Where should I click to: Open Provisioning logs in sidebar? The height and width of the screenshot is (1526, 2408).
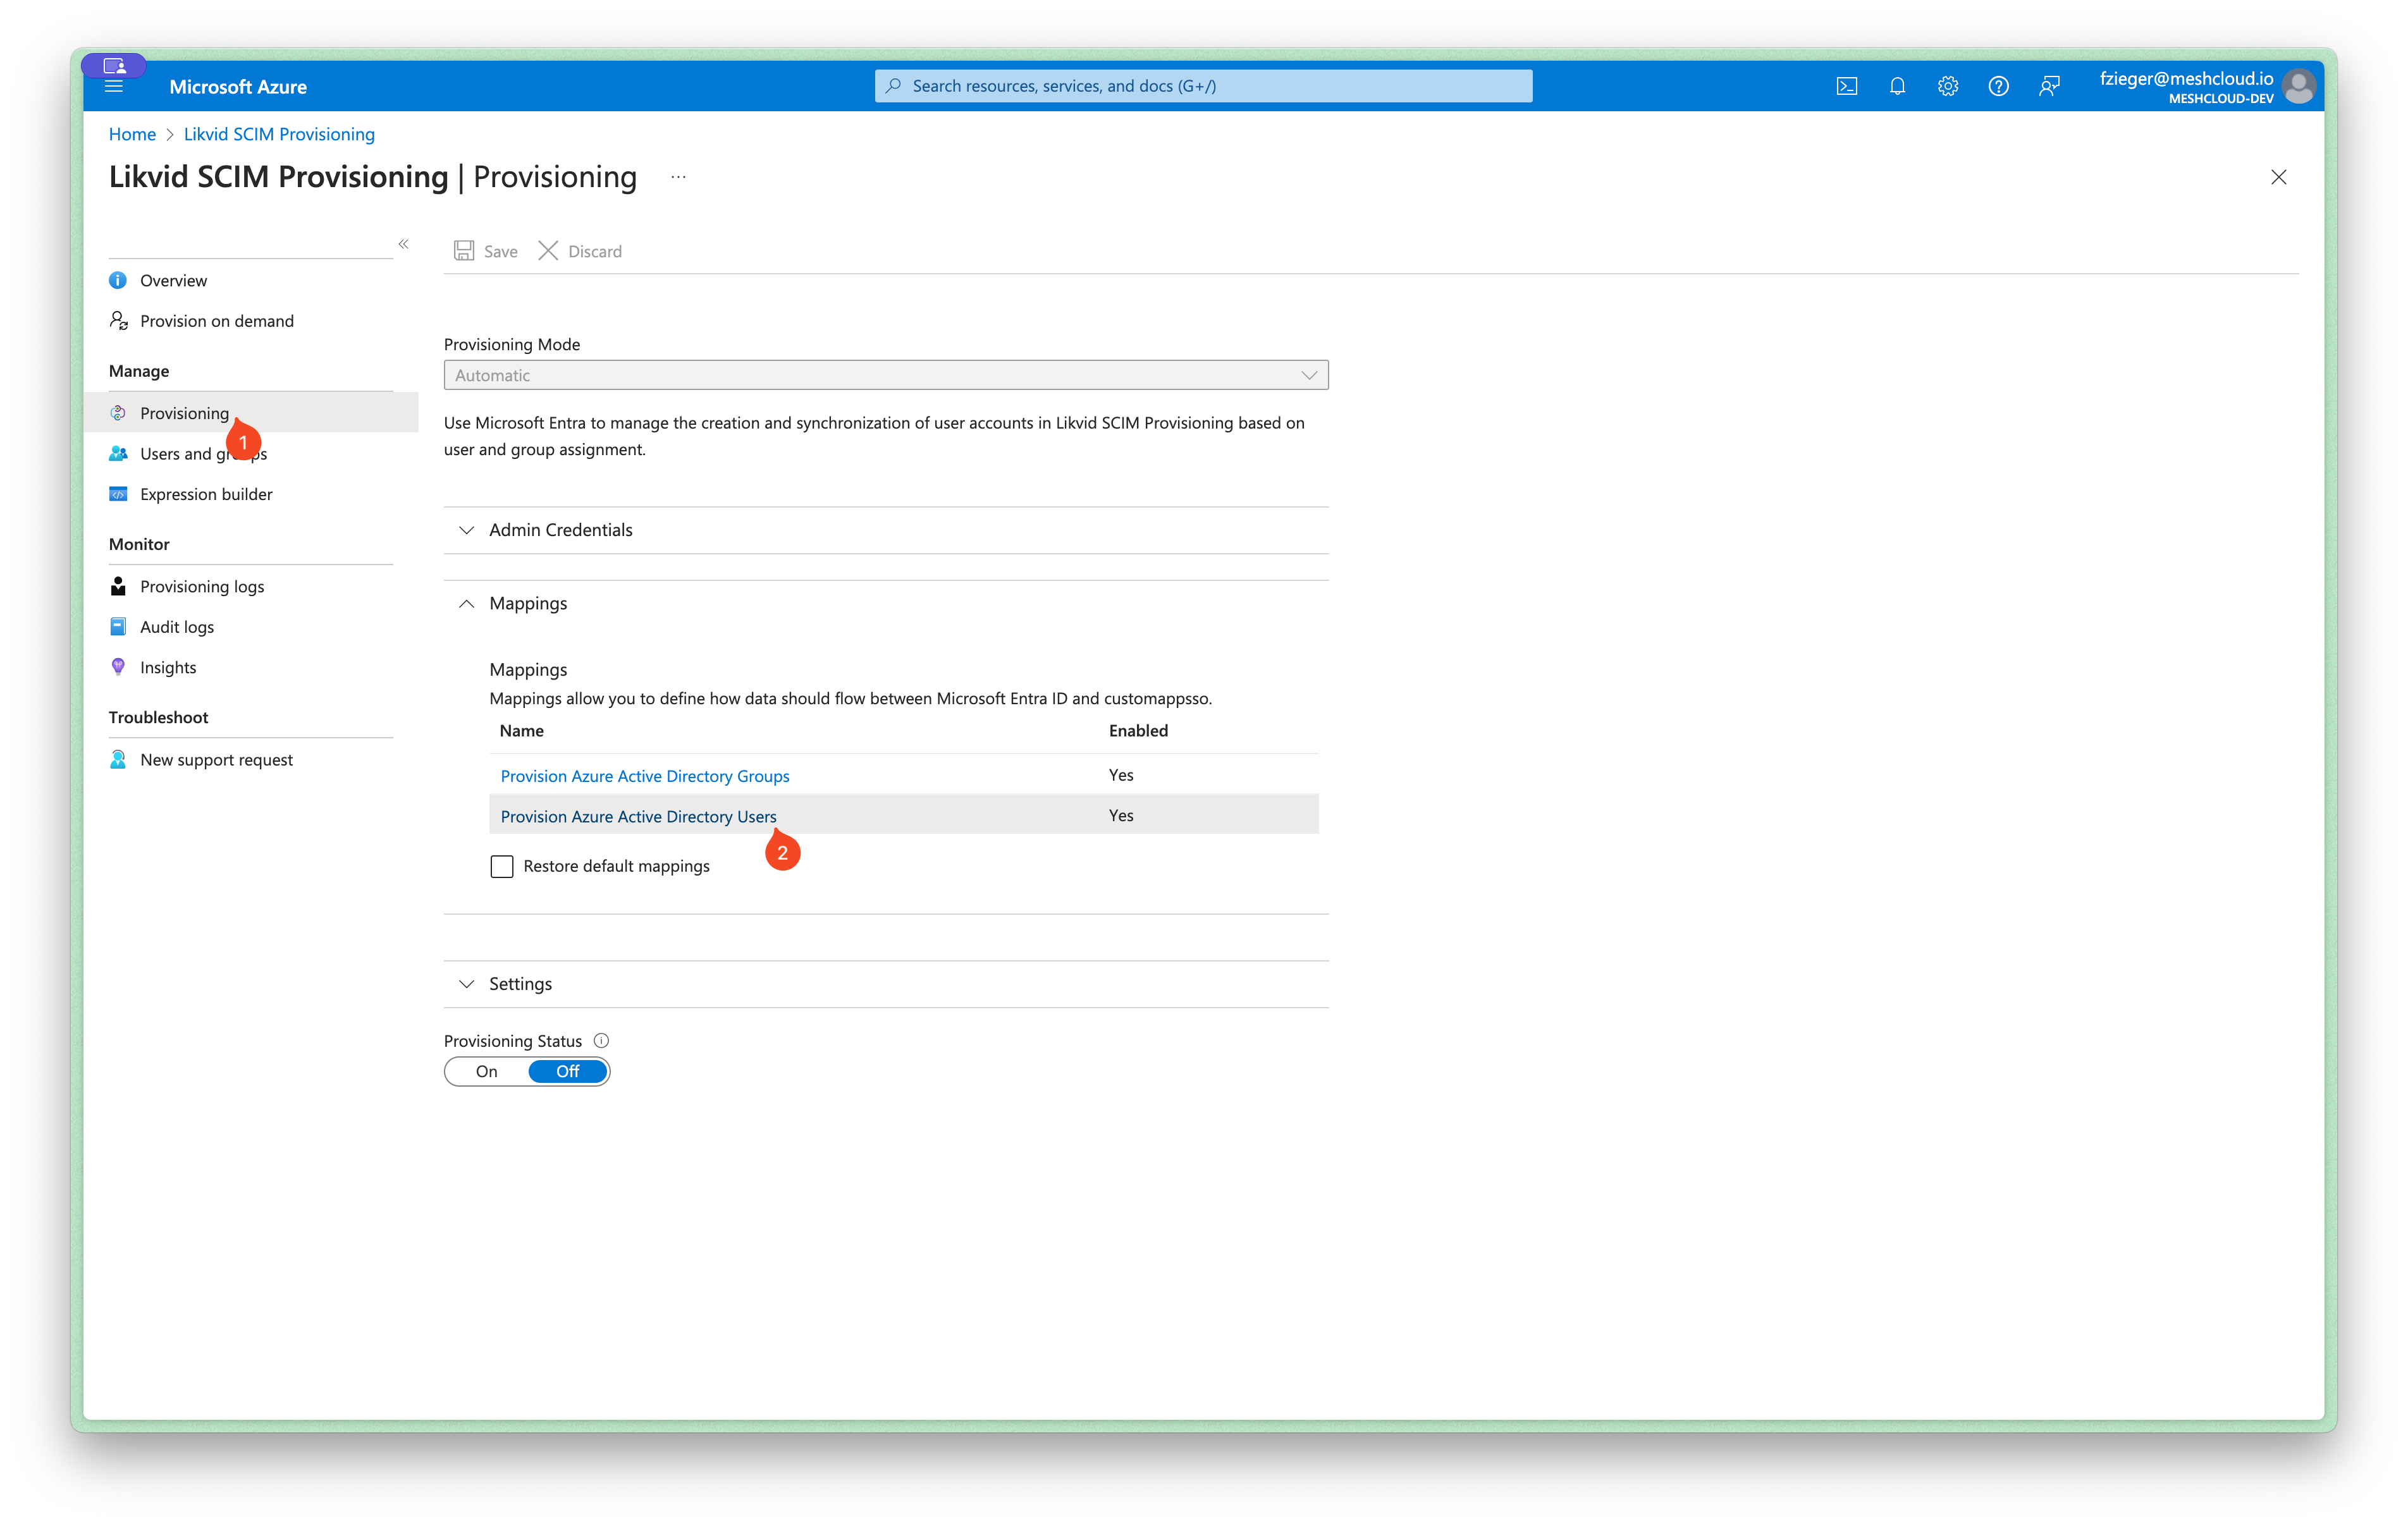coord(202,586)
